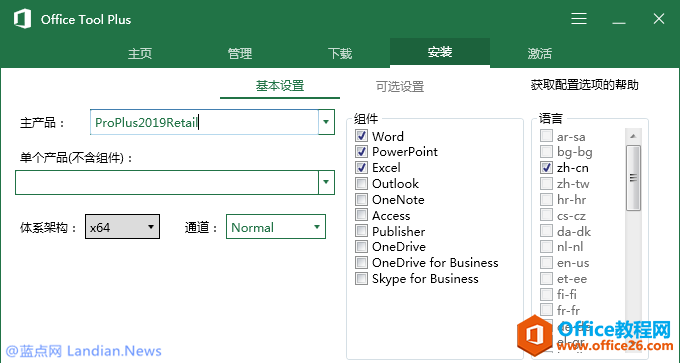Expand the 主产品 dropdown arrow
This screenshot has height=363, width=680.
click(326, 122)
